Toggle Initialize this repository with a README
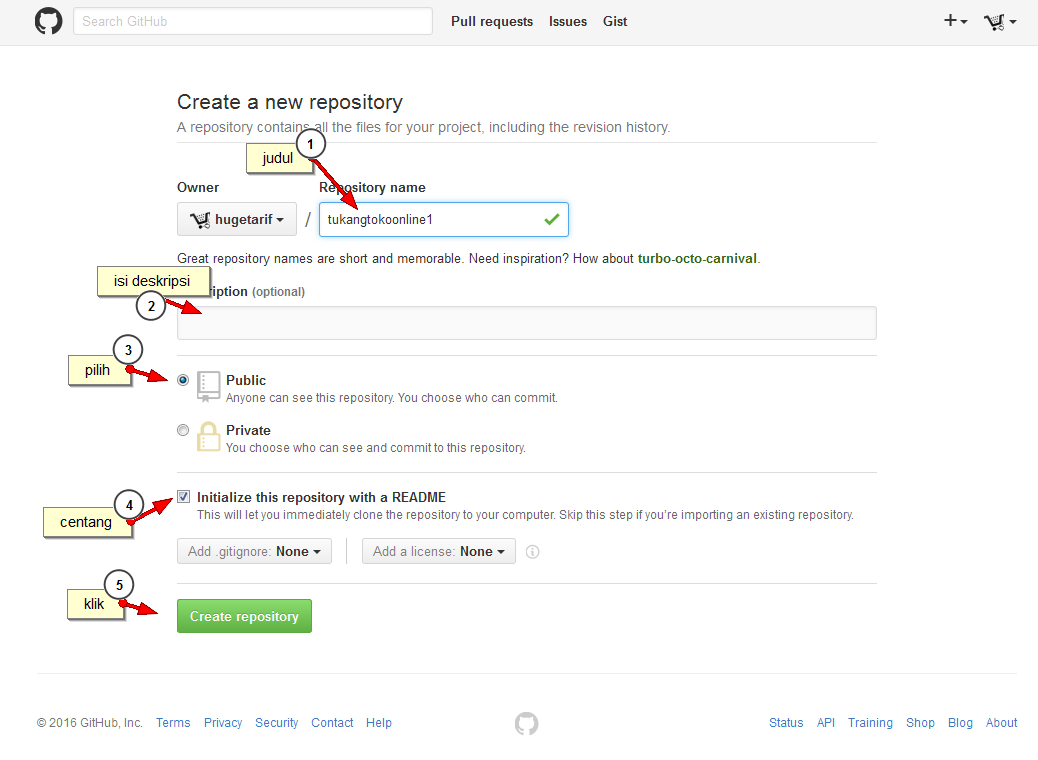This screenshot has height=760, width=1038. (x=183, y=497)
